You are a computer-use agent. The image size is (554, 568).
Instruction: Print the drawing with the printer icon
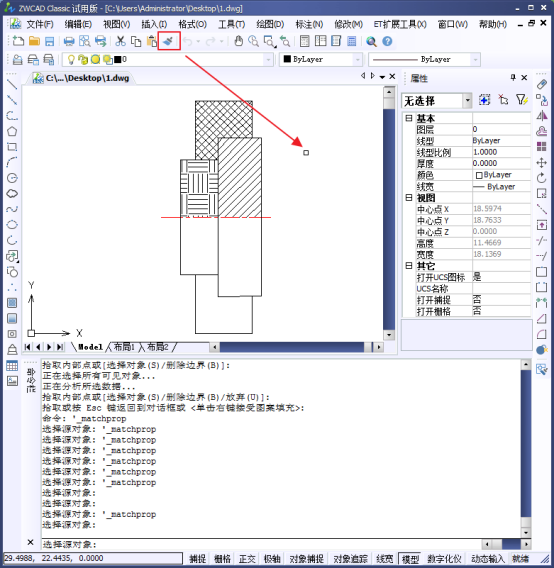tap(69, 41)
